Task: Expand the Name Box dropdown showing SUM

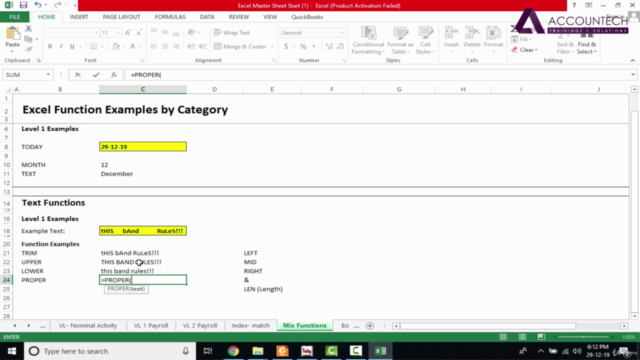Action: coord(48,75)
